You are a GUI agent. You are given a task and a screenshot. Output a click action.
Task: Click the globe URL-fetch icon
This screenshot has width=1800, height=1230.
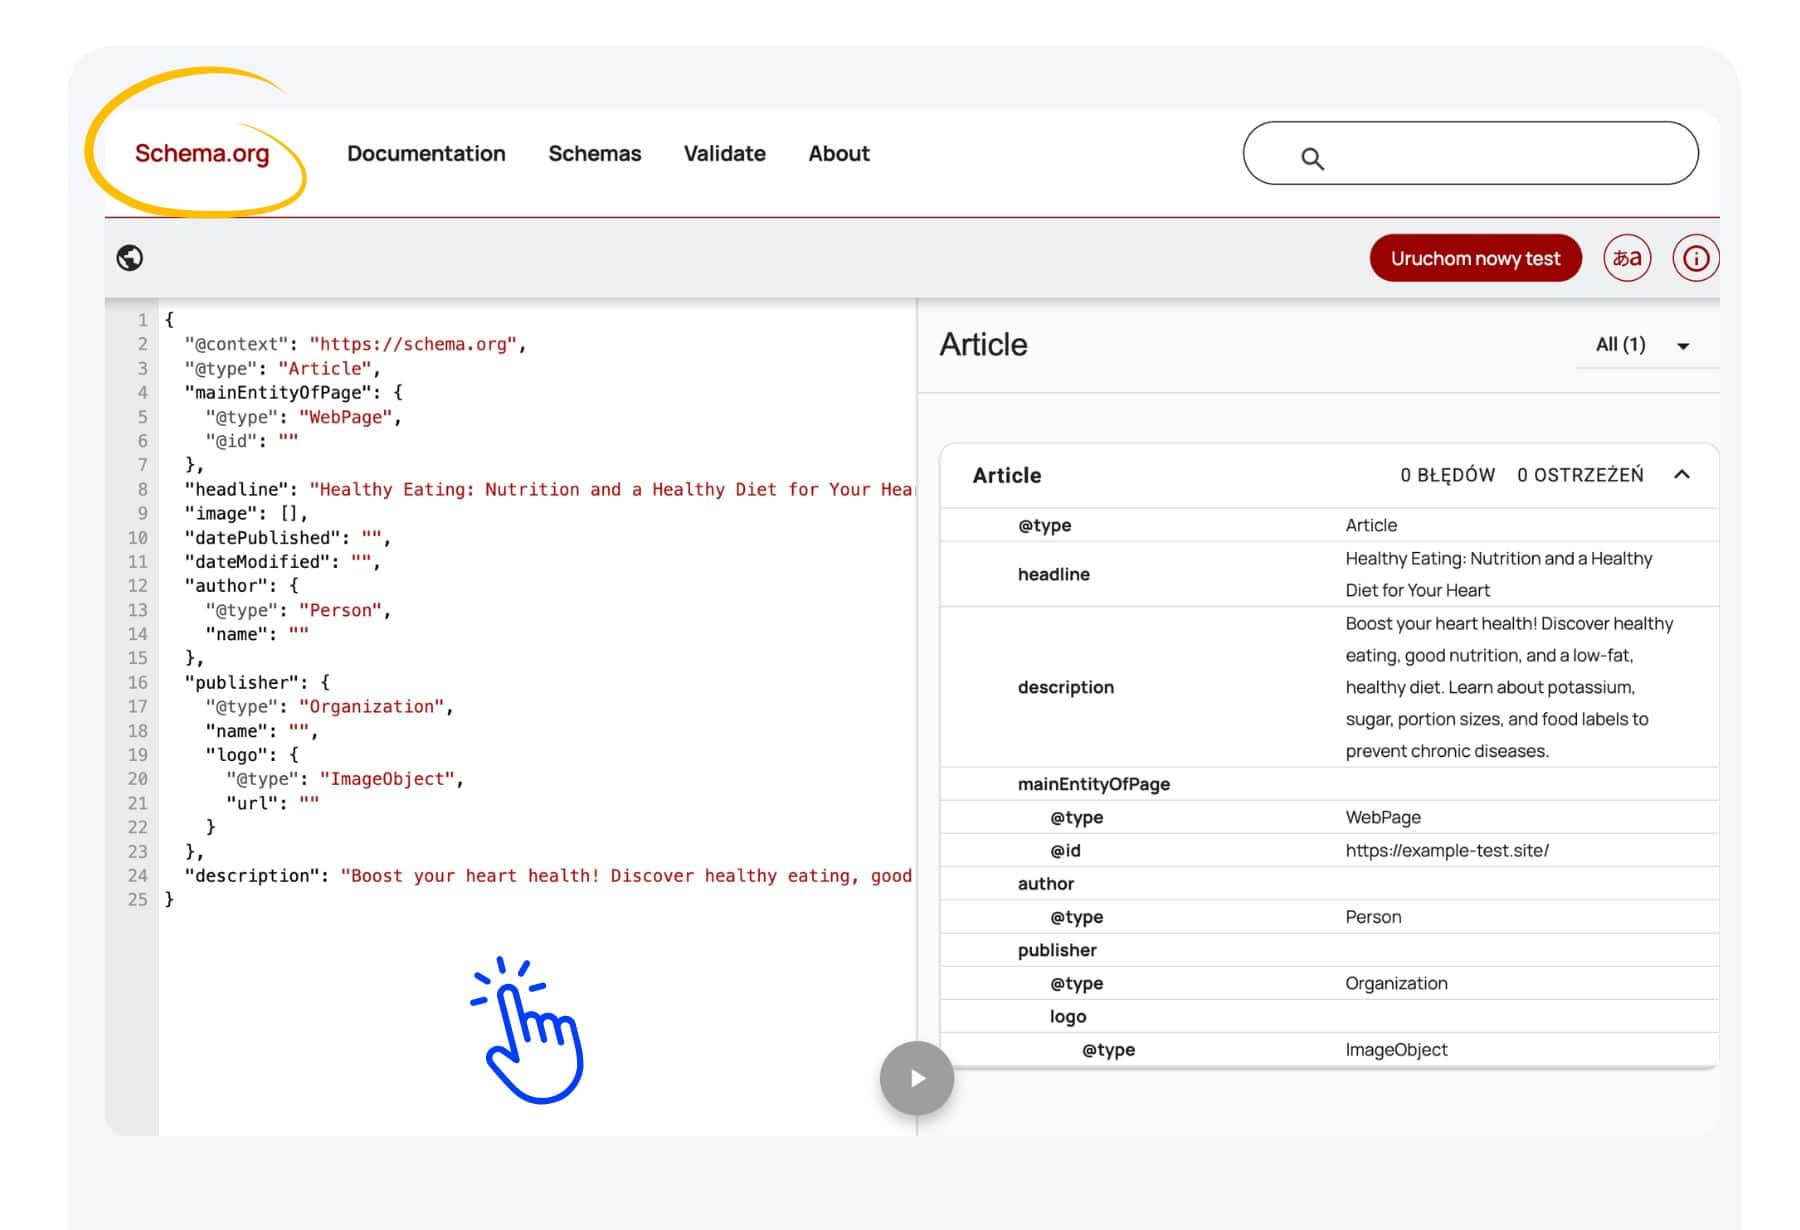pyautogui.click(x=130, y=258)
